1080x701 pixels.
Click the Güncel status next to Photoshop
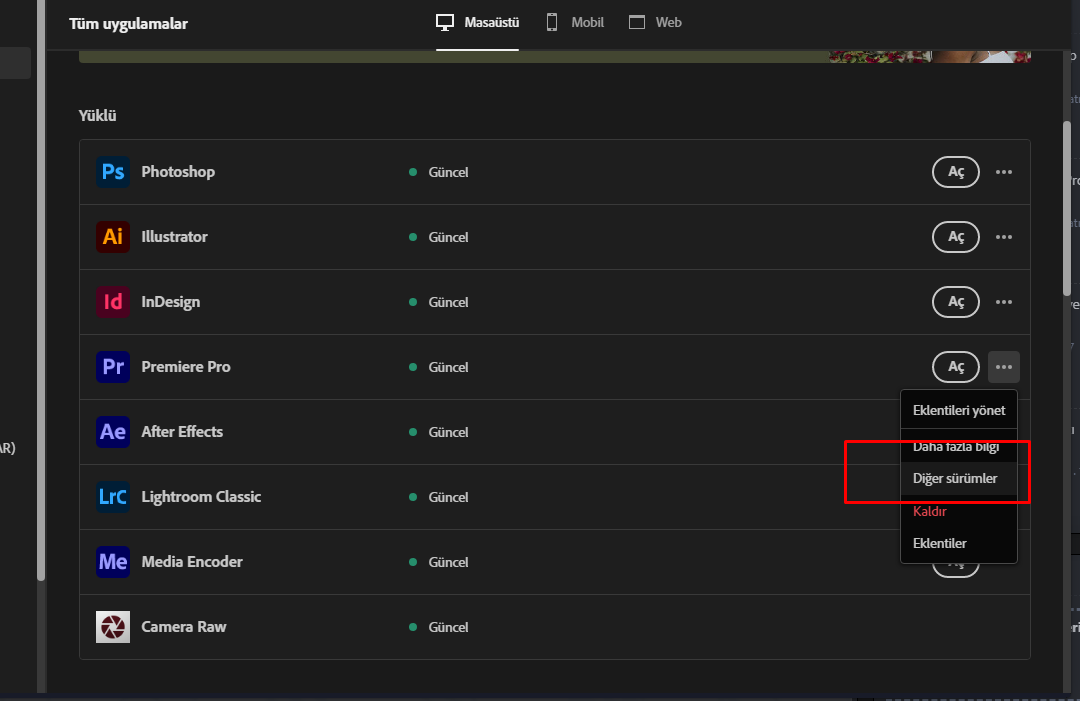(x=439, y=172)
